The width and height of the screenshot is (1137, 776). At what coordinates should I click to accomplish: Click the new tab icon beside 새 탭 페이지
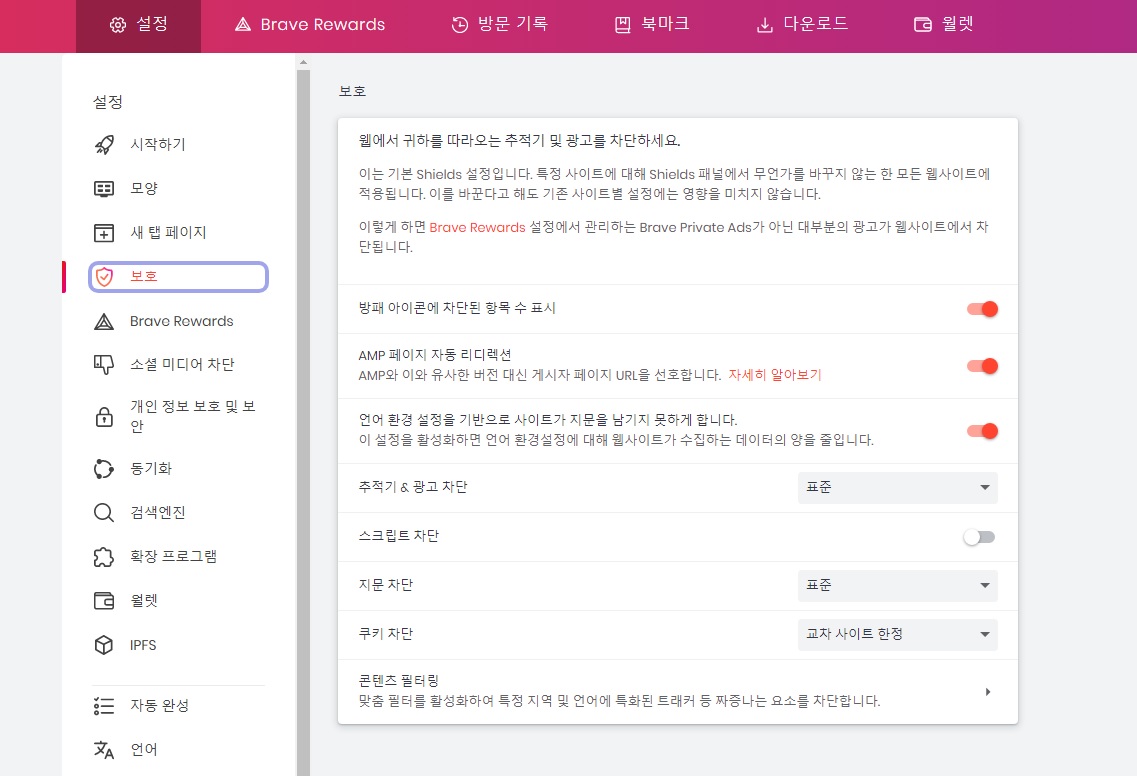pos(104,233)
